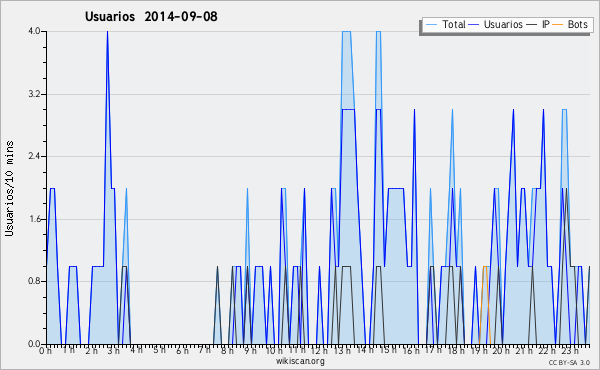Click the y-axis value '2.4'
Screen dimensions: 600x370
tap(35, 156)
